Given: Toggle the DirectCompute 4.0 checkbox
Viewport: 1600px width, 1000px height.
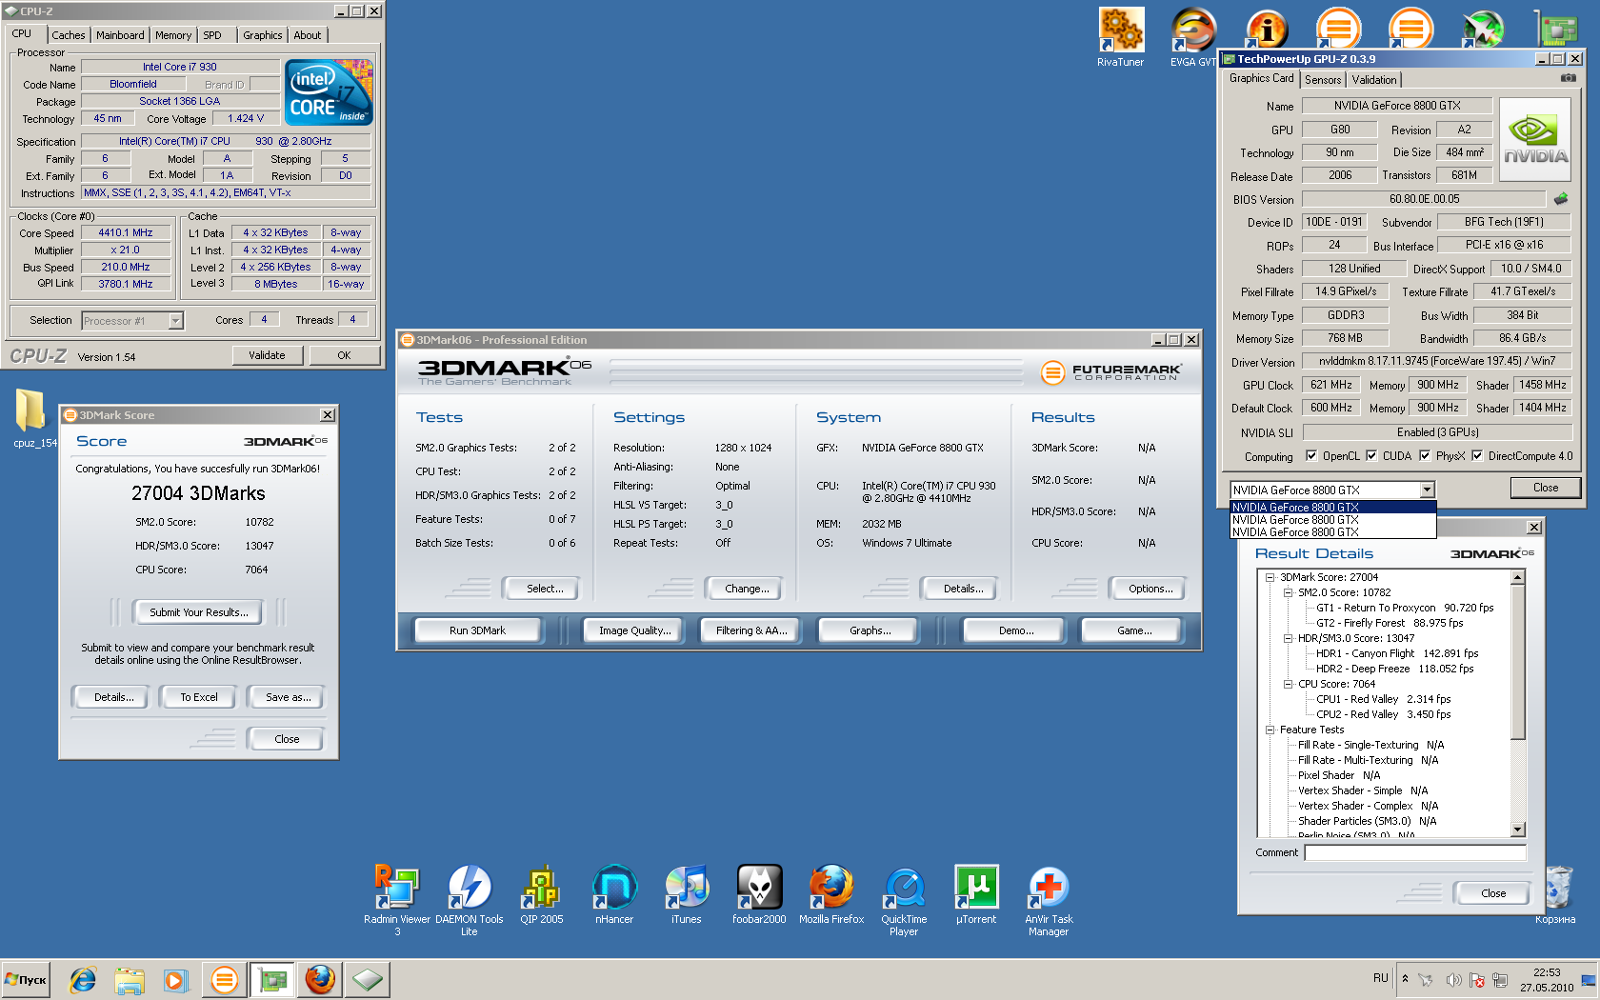Looking at the screenshot, I should [x=1477, y=456].
